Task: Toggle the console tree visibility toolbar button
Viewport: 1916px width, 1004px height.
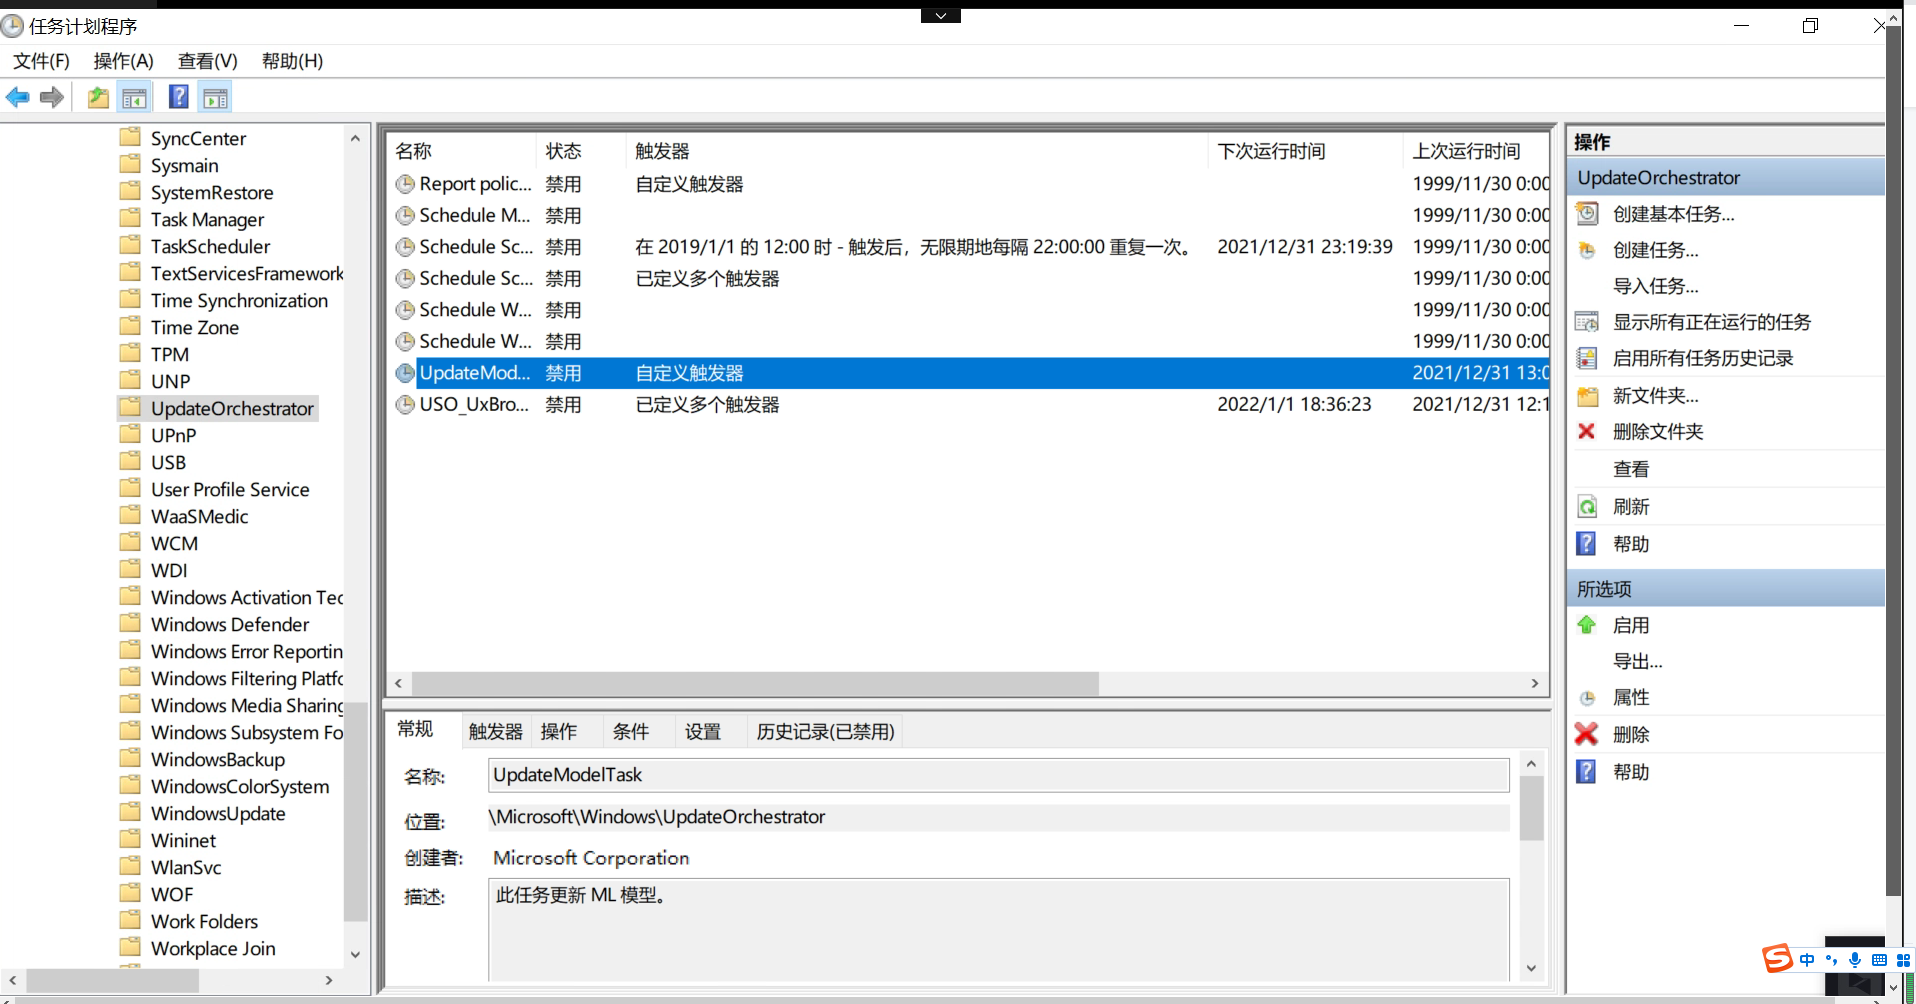Action: coord(134,96)
